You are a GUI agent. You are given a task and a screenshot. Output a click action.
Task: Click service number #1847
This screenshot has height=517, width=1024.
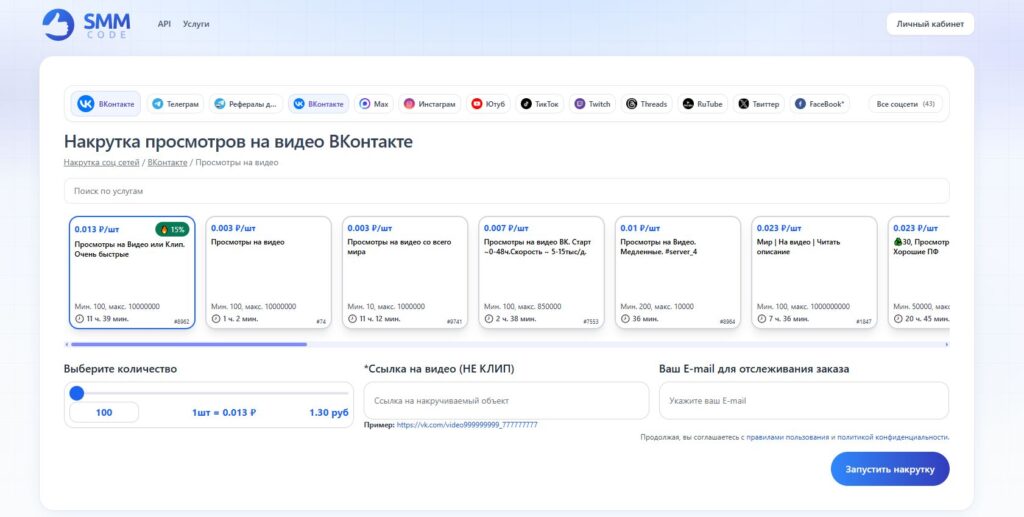(863, 322)
